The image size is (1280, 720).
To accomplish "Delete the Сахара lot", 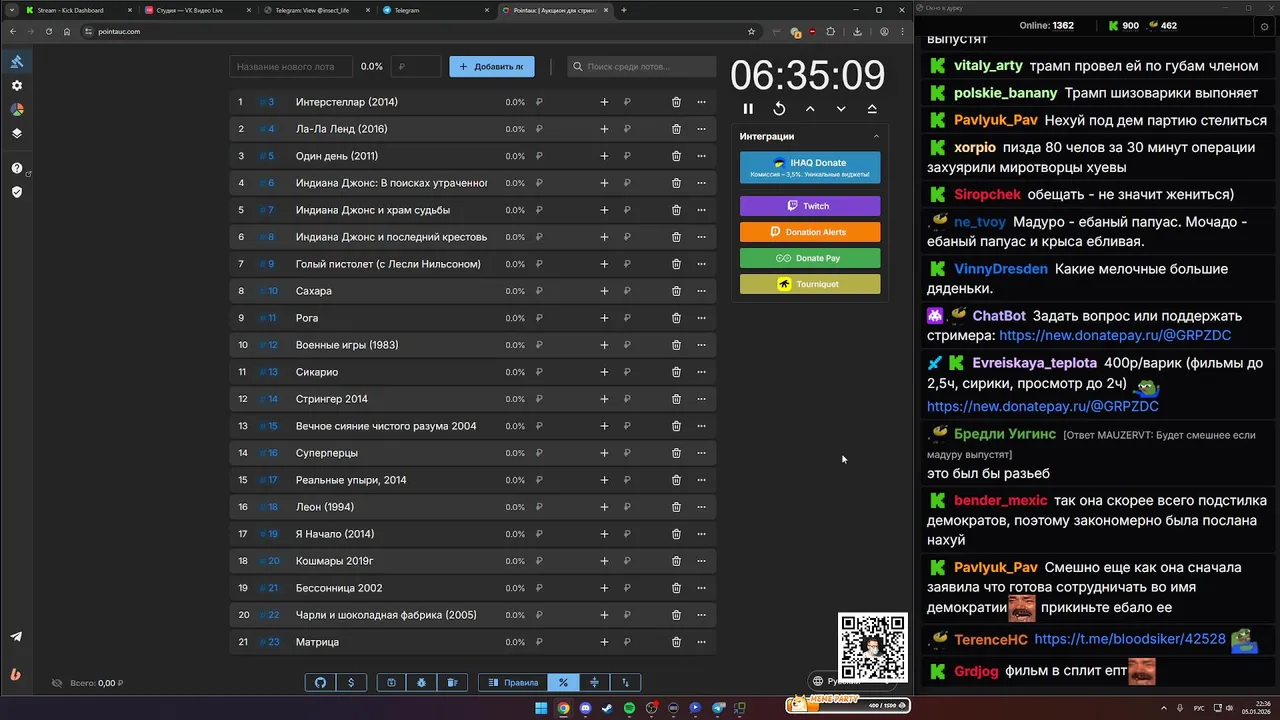I will [676, 291].
